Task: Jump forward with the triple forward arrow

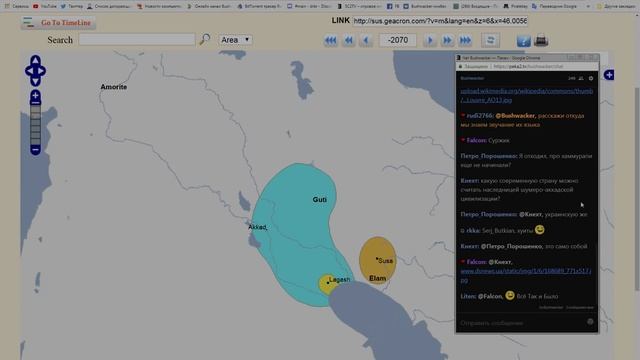Action: (465, 40)
